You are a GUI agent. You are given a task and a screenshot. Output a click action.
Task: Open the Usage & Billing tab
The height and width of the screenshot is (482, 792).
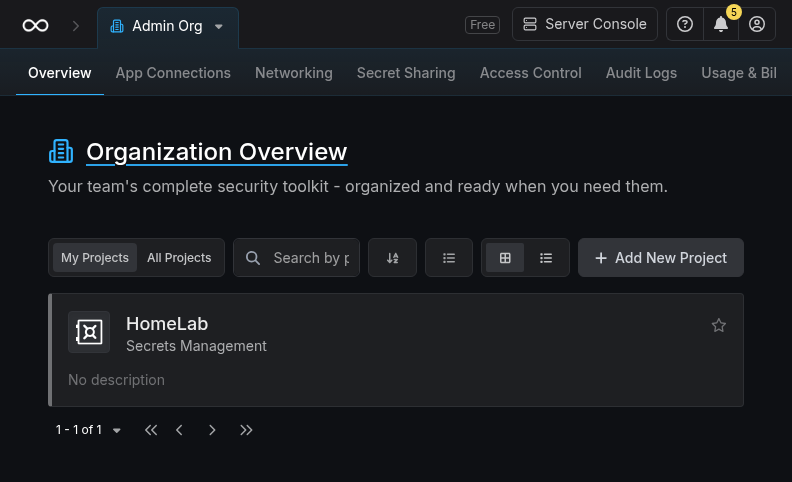point(739,73)
